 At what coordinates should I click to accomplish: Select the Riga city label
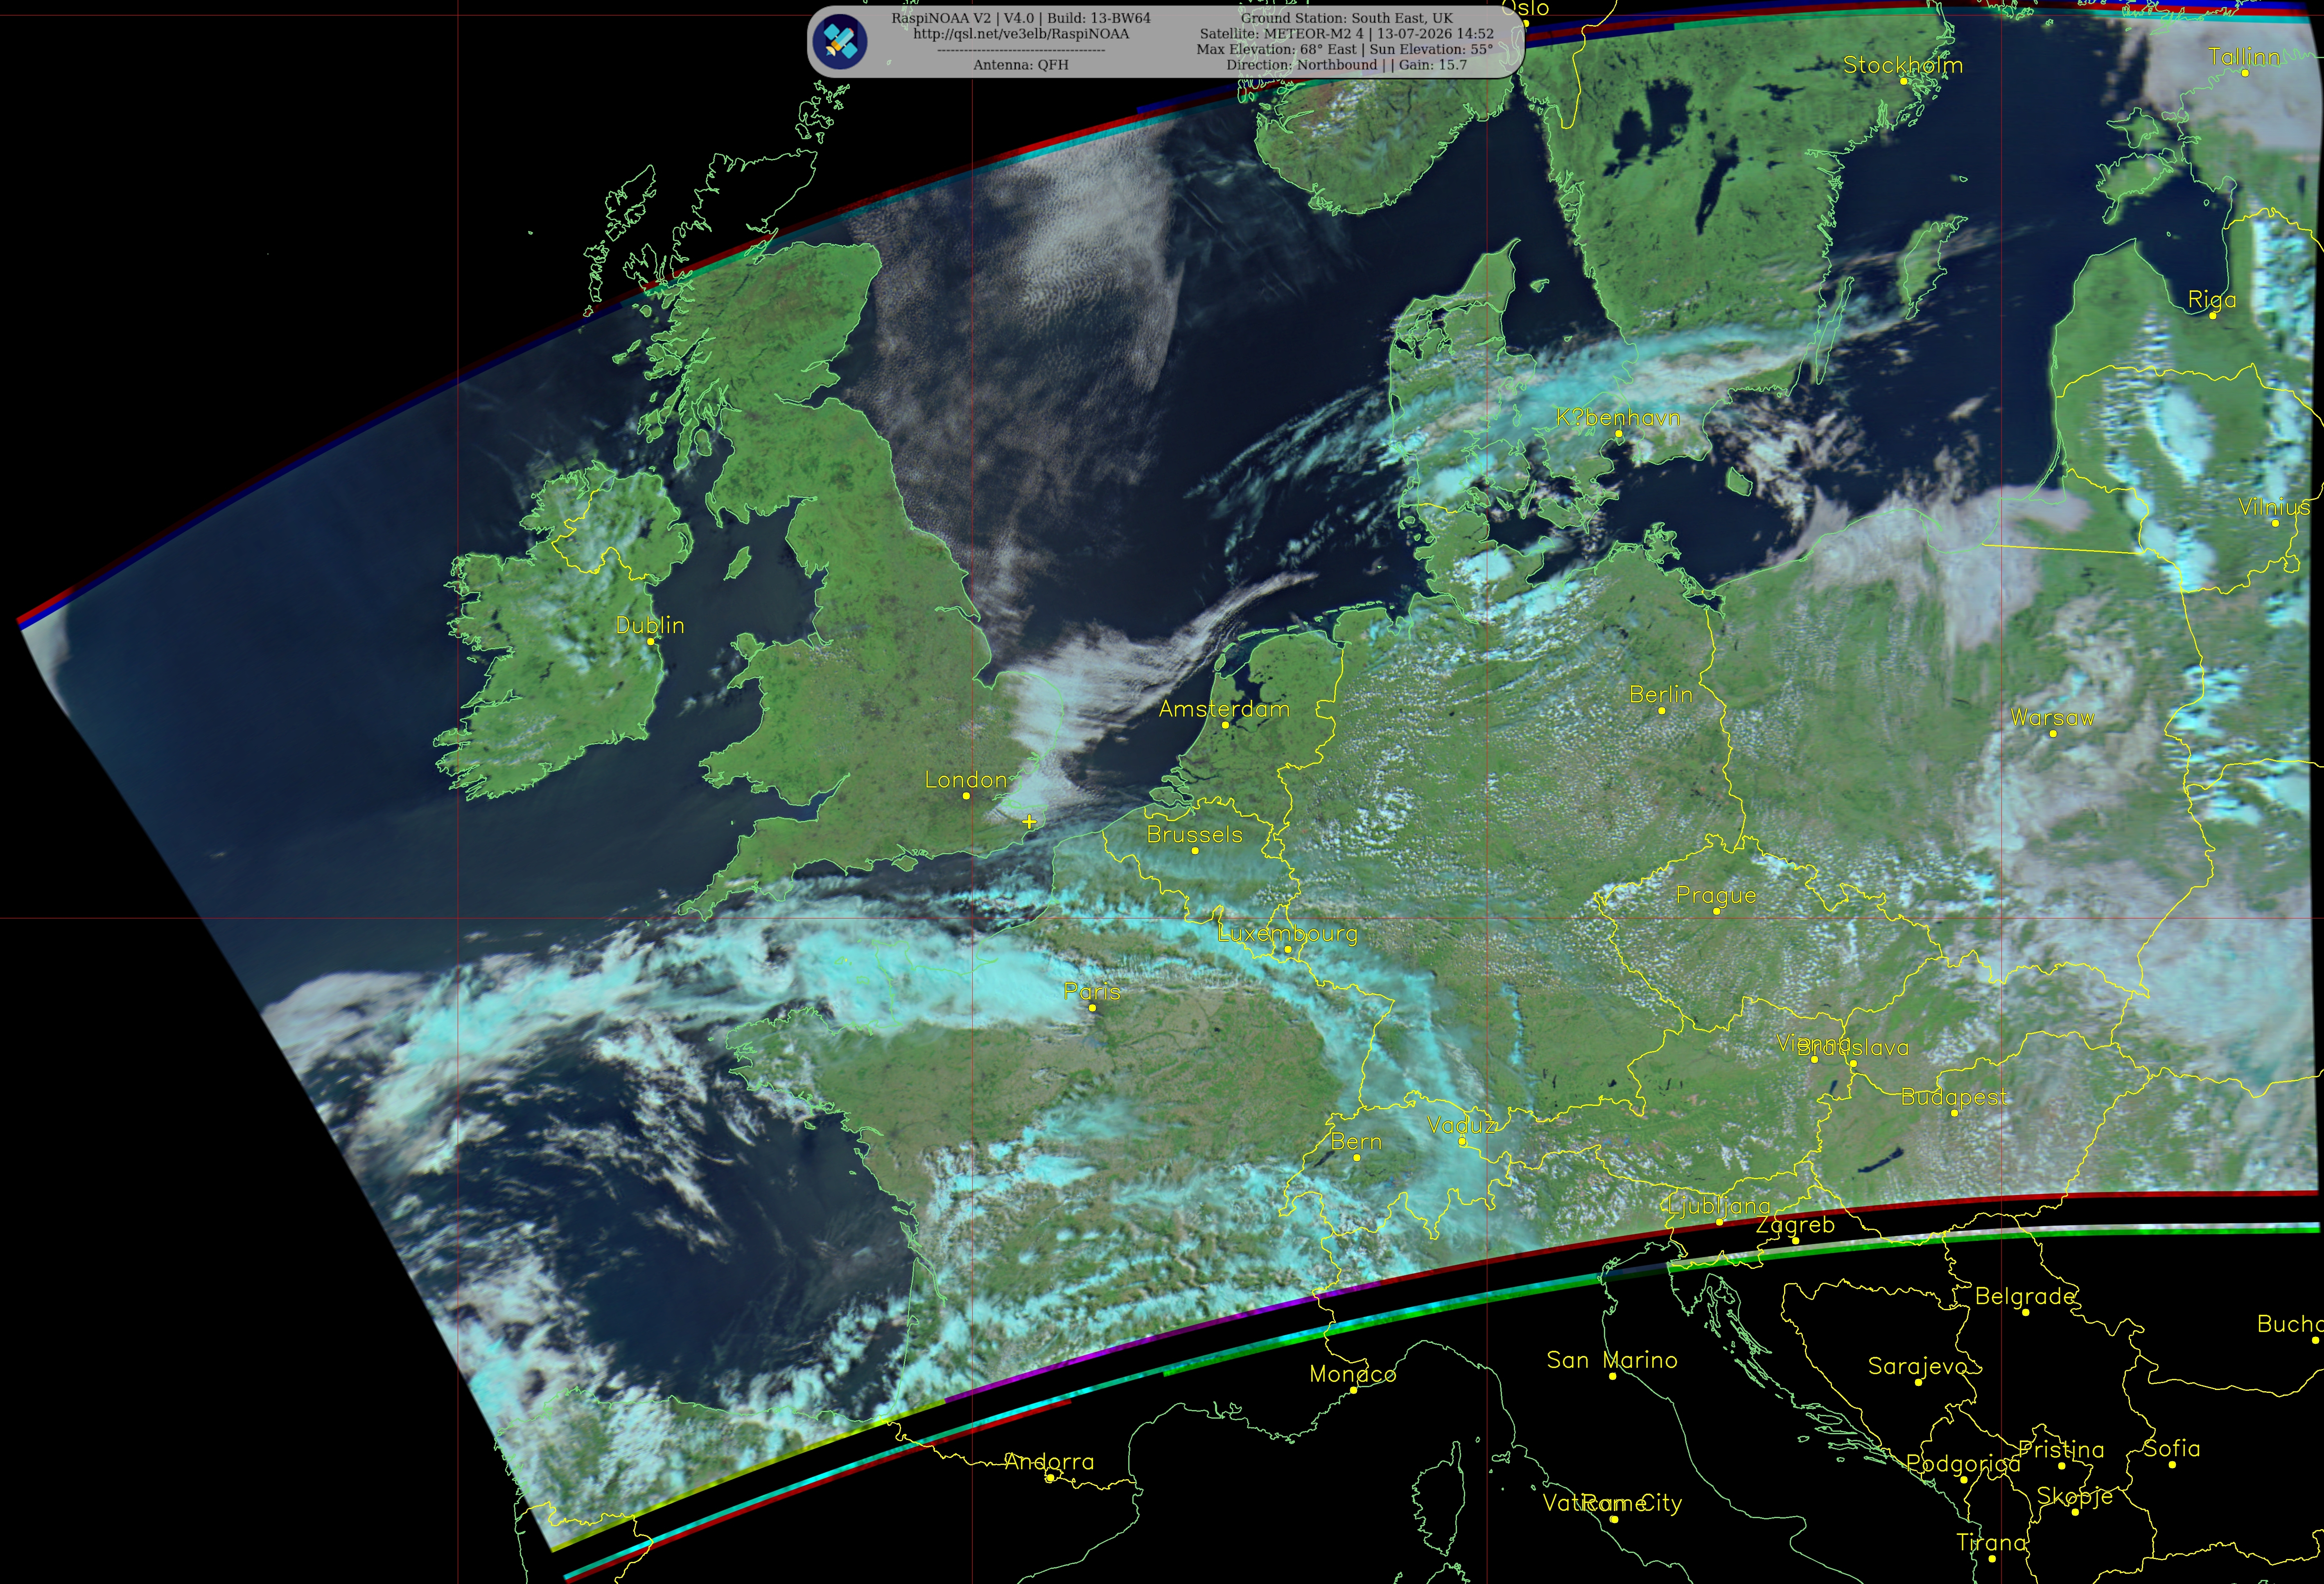[x=2212, y=300]
